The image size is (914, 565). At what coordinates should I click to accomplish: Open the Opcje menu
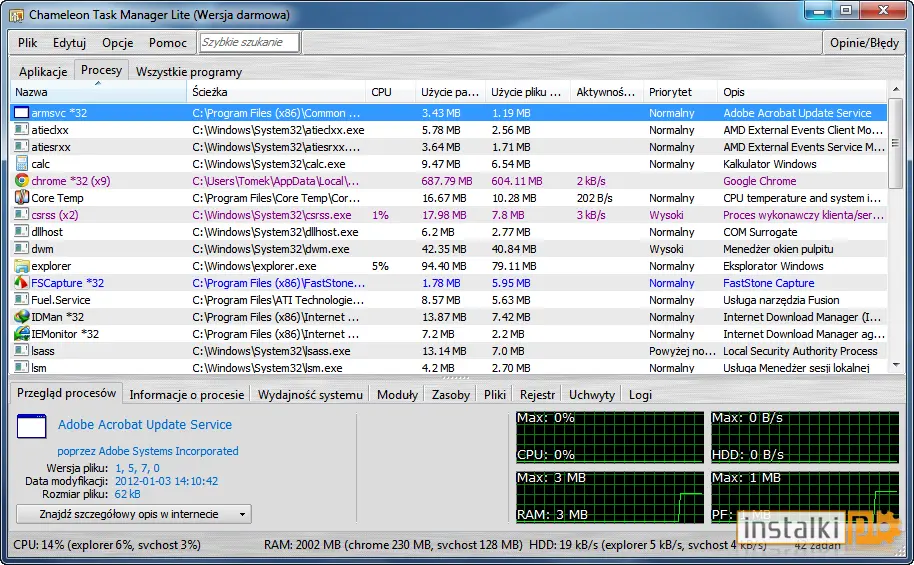[118, 43]
